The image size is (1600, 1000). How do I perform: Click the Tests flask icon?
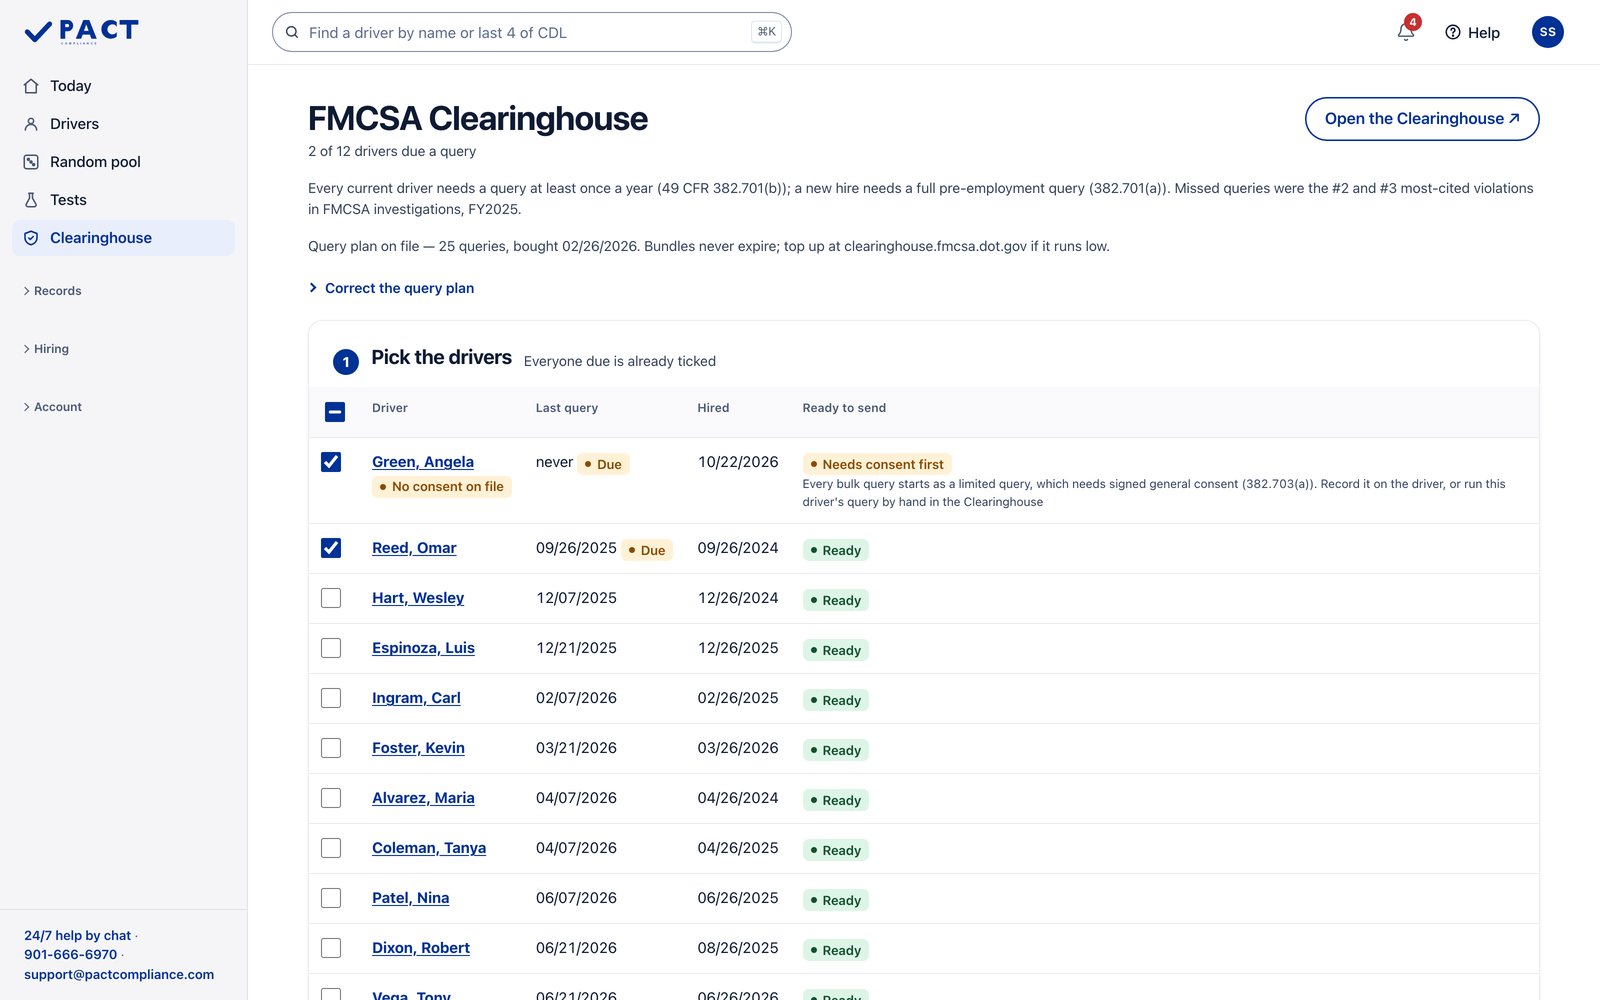click(x=31, y=200)
